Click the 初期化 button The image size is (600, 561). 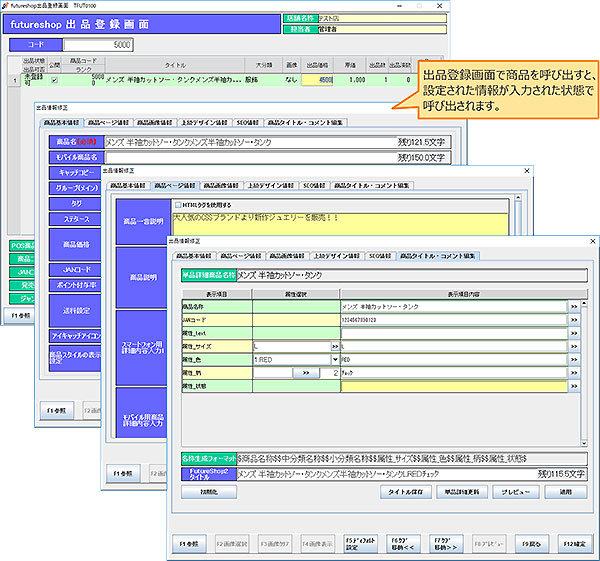click(210, 492)
